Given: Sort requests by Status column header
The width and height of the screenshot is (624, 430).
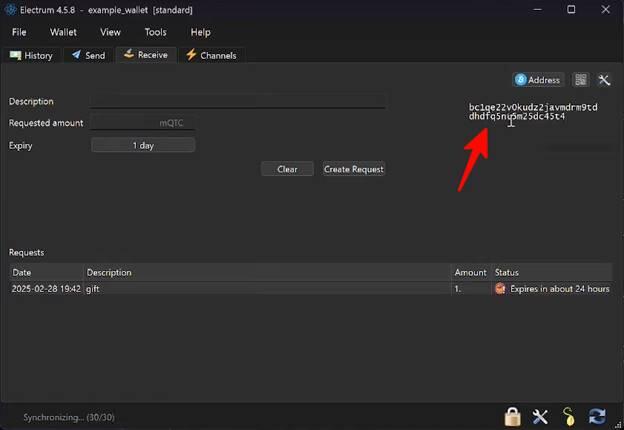Looking at the screenshot, I should (x=552, y=272).
